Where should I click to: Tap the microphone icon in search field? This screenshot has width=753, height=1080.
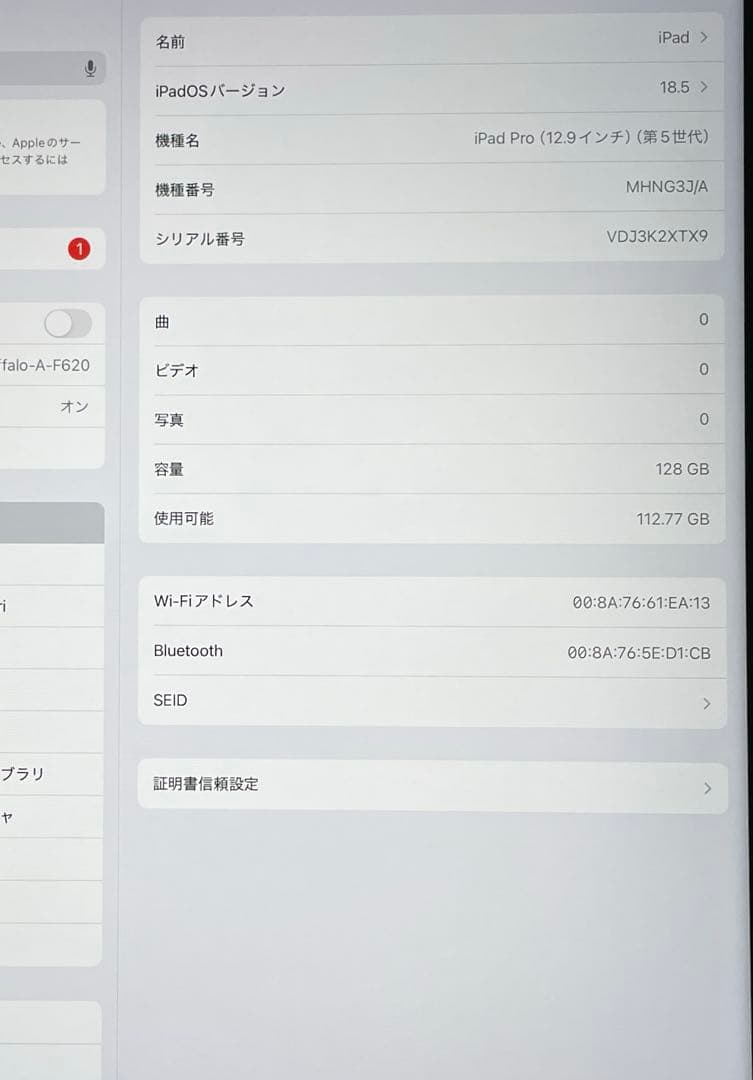point(90,68)
